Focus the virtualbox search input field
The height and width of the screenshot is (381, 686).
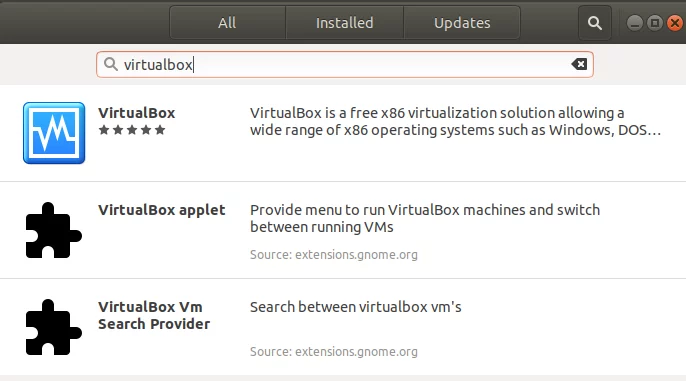345,64
